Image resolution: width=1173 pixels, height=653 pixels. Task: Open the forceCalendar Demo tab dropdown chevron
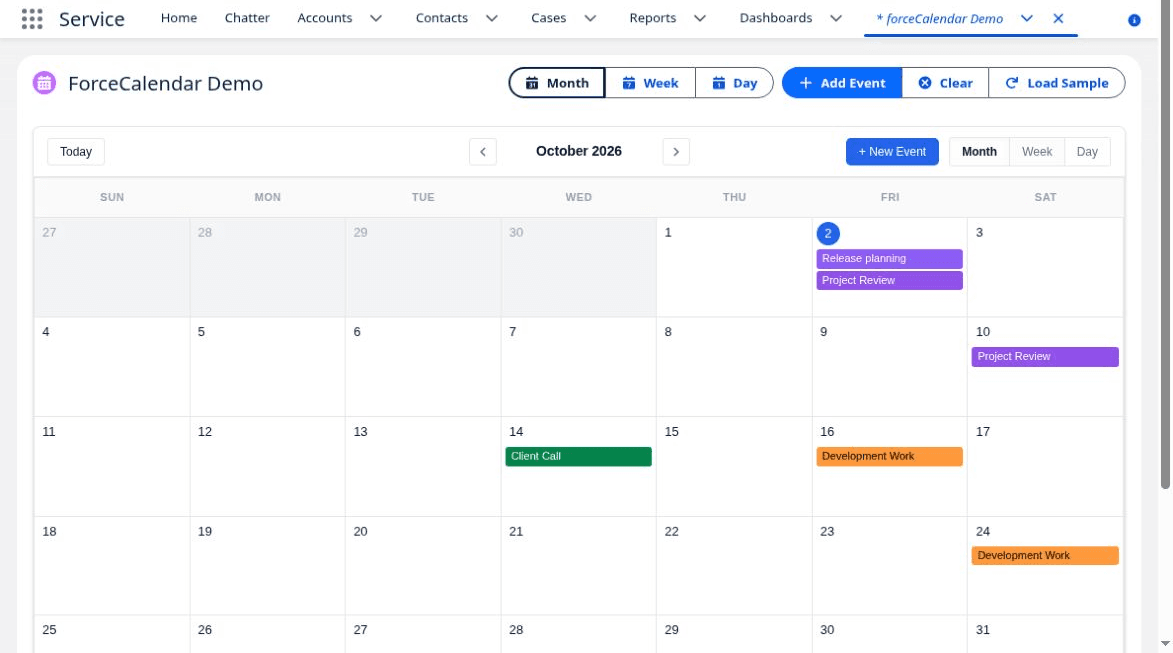pos(1026,18)
